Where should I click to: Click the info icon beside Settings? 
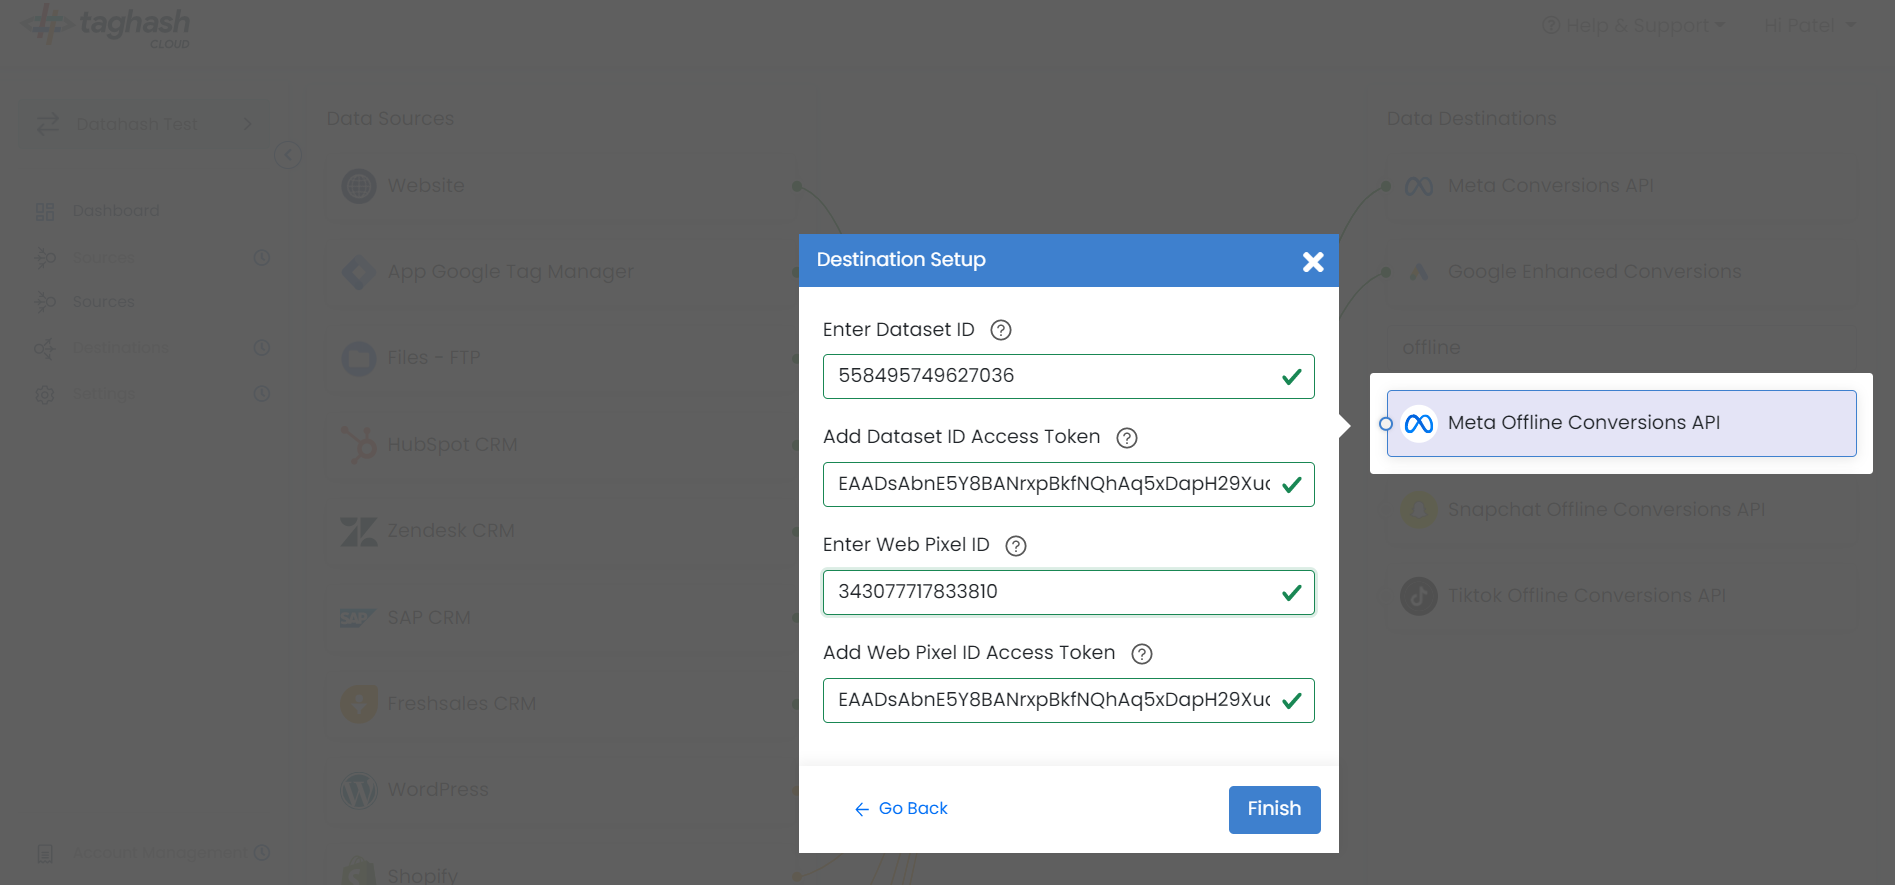[262, 394]
